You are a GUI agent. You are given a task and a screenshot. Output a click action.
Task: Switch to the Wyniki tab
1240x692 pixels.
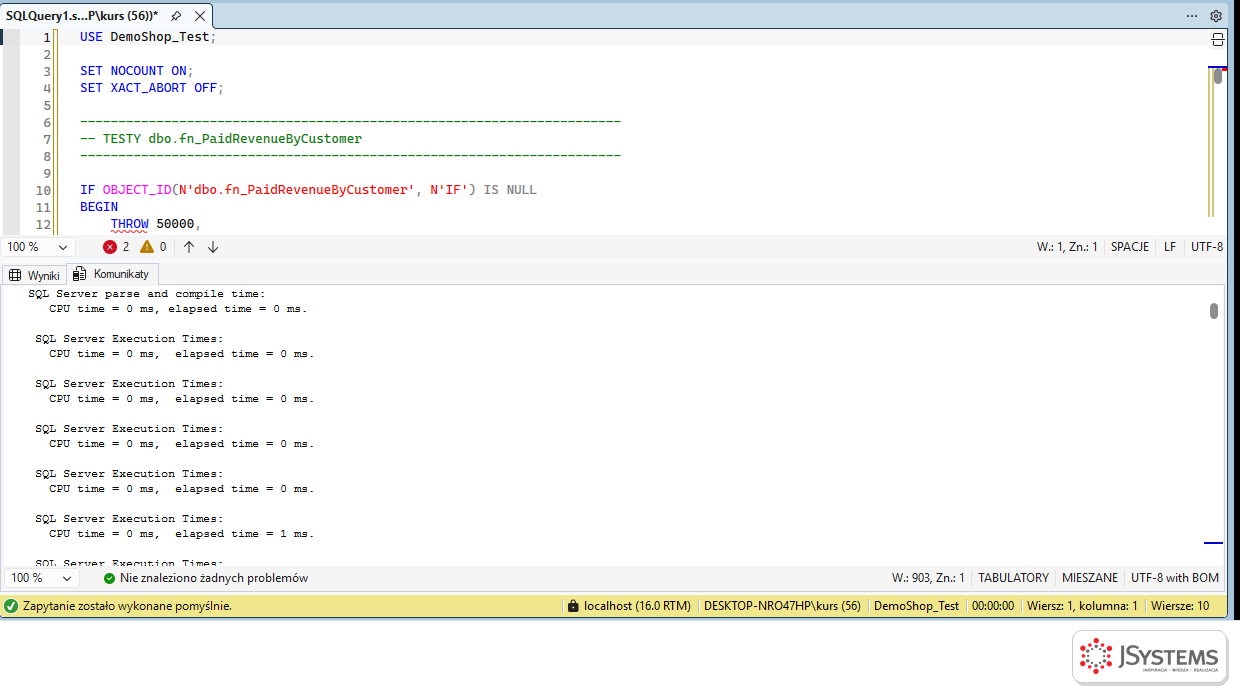pos(35,275)
